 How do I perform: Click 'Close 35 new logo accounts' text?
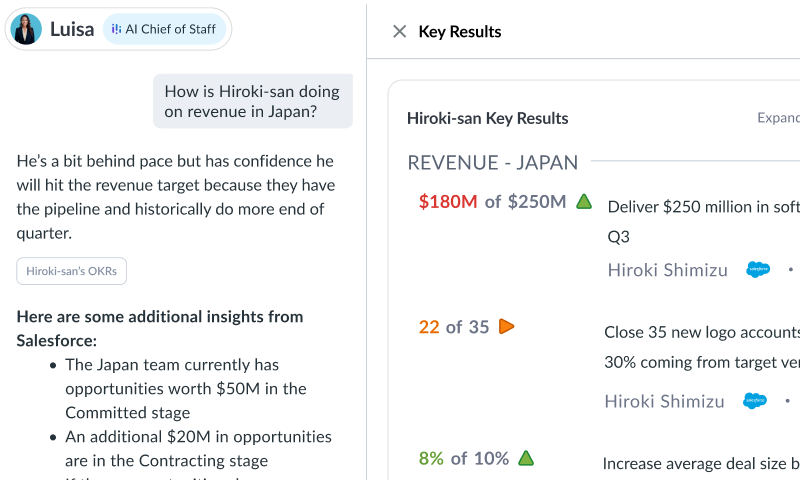point(702,347)
